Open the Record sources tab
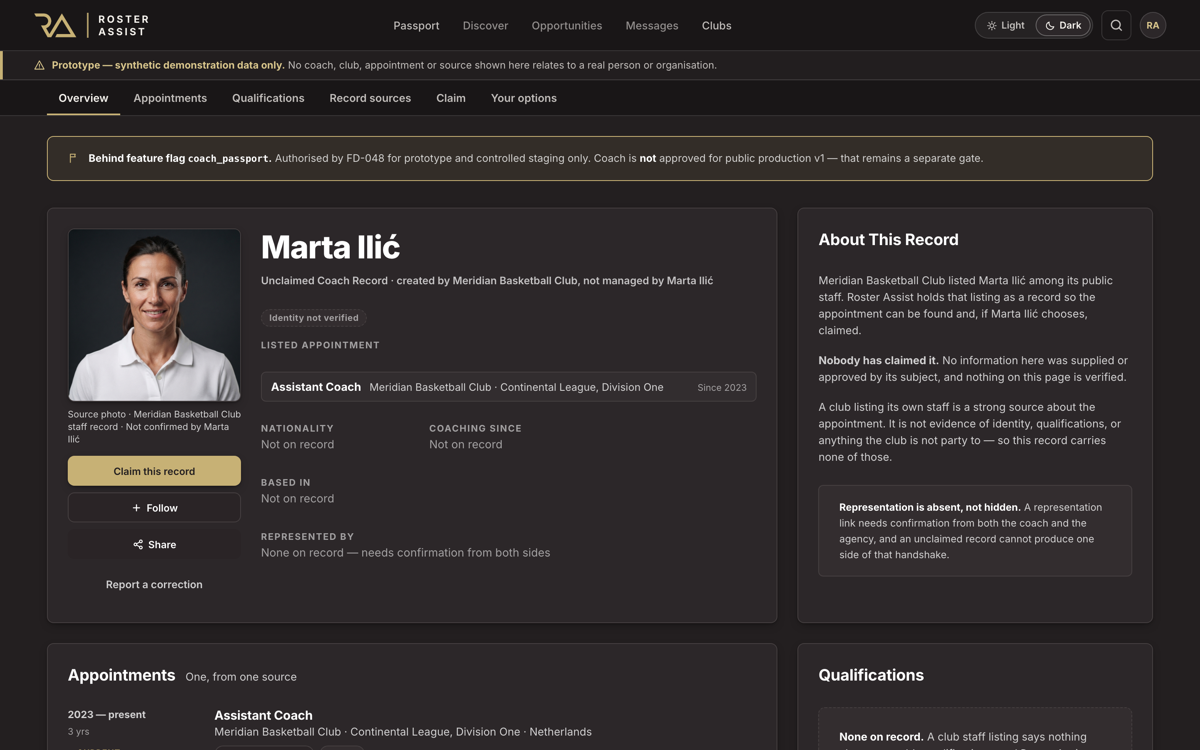The image size is (1200, 750). click(370, 98)
